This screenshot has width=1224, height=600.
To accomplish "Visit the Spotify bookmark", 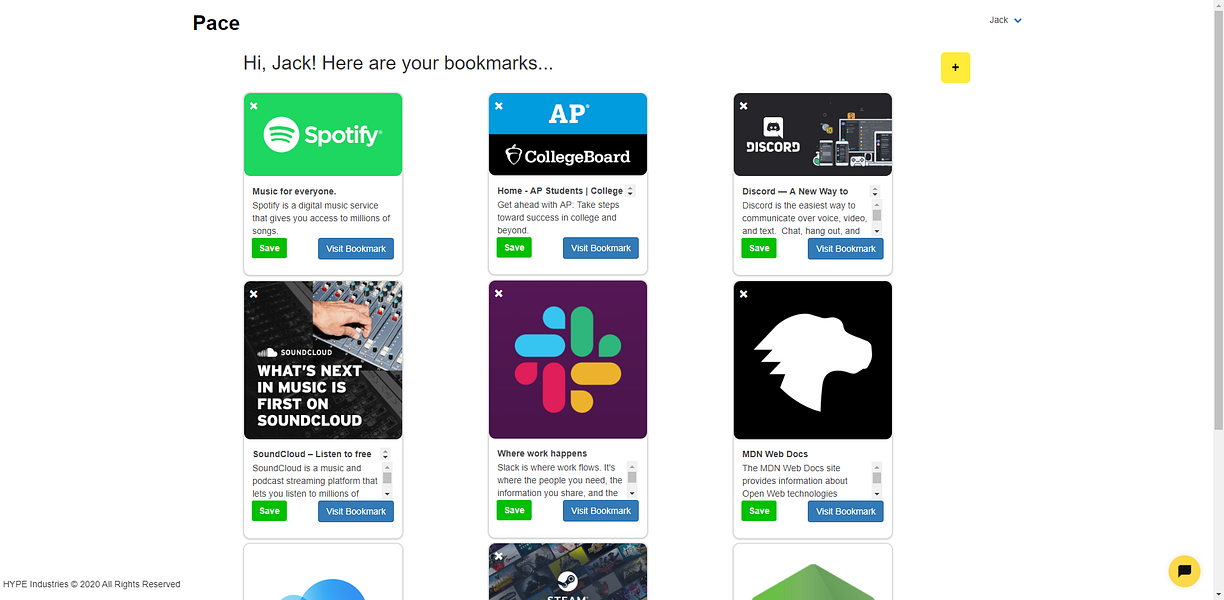I will click(x=356, y=249).
